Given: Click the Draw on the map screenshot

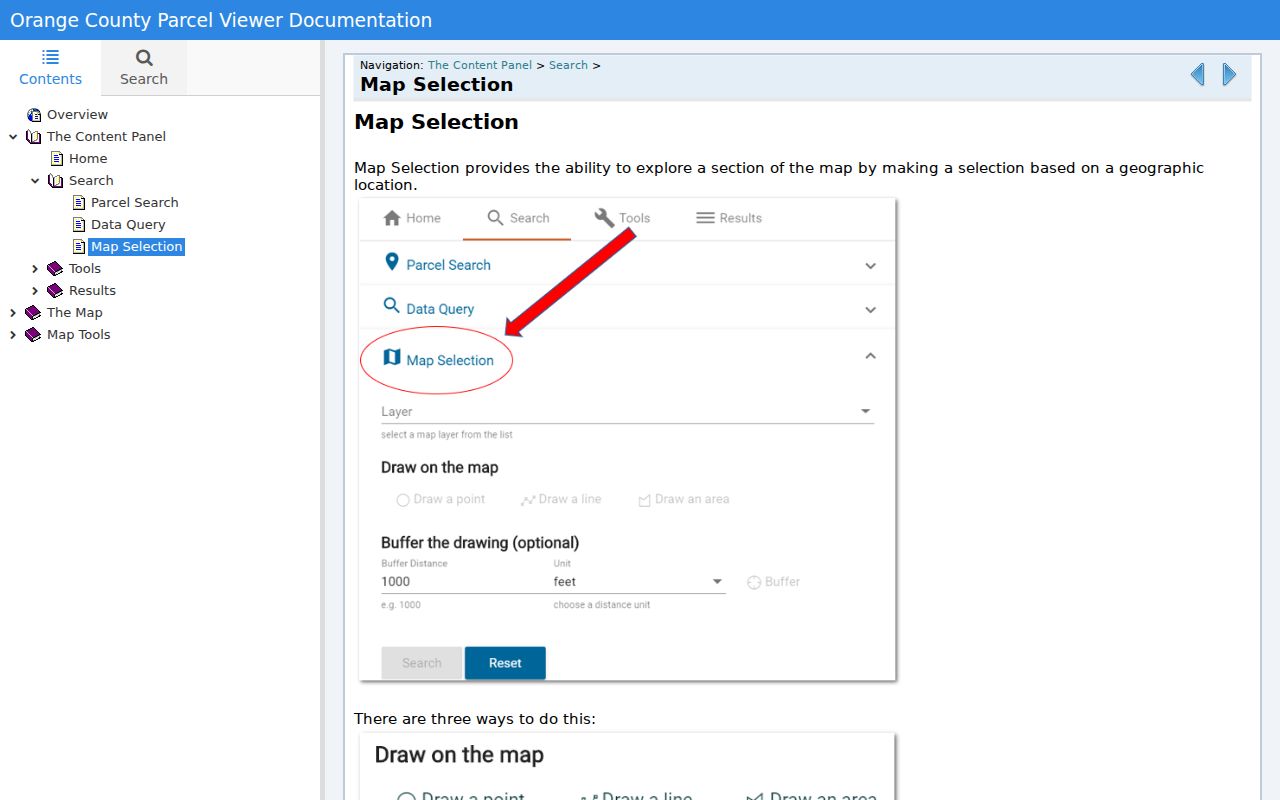Looking at the screenshot, I should [627, 767].
